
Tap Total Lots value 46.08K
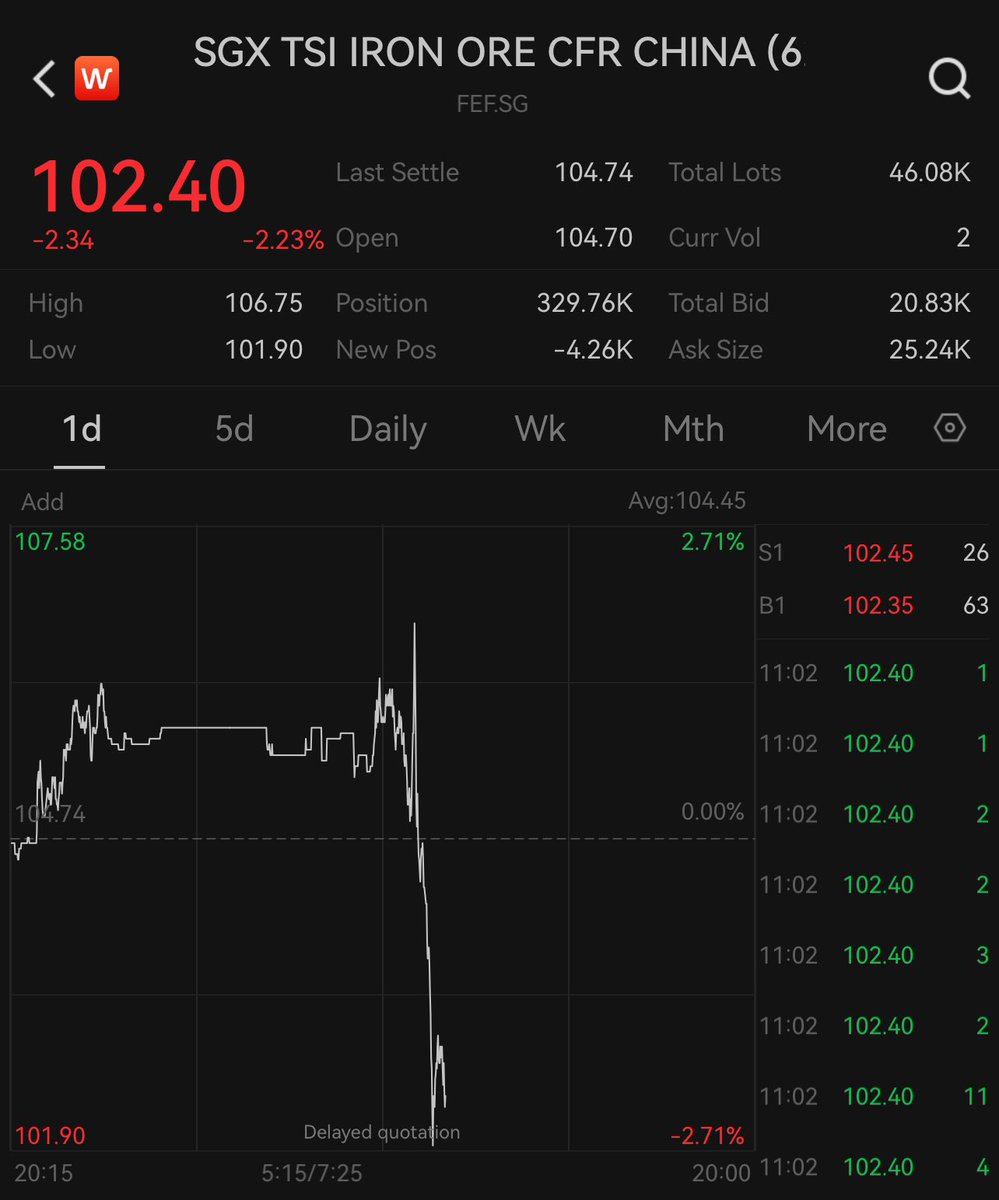tap(930, 173)
